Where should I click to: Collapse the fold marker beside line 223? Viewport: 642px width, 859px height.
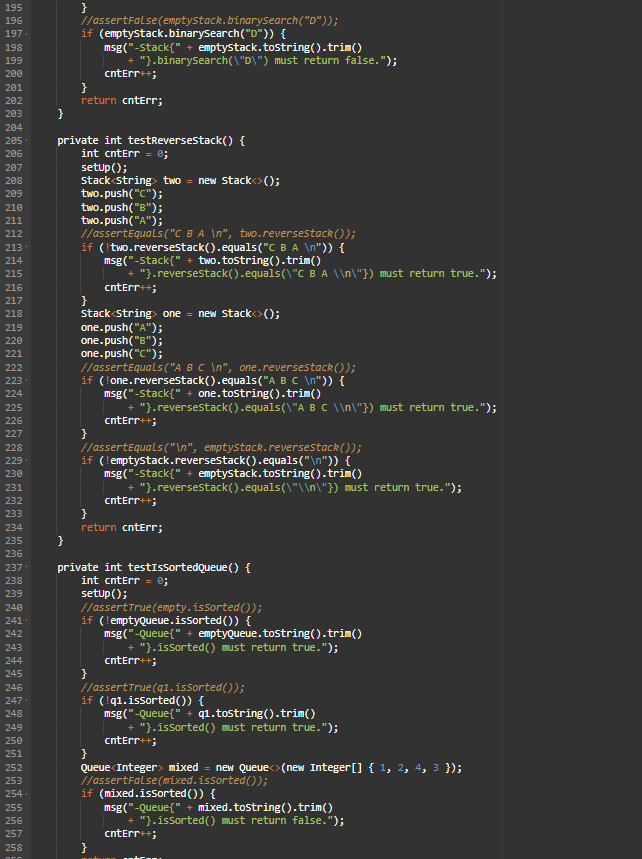(27, 381)
